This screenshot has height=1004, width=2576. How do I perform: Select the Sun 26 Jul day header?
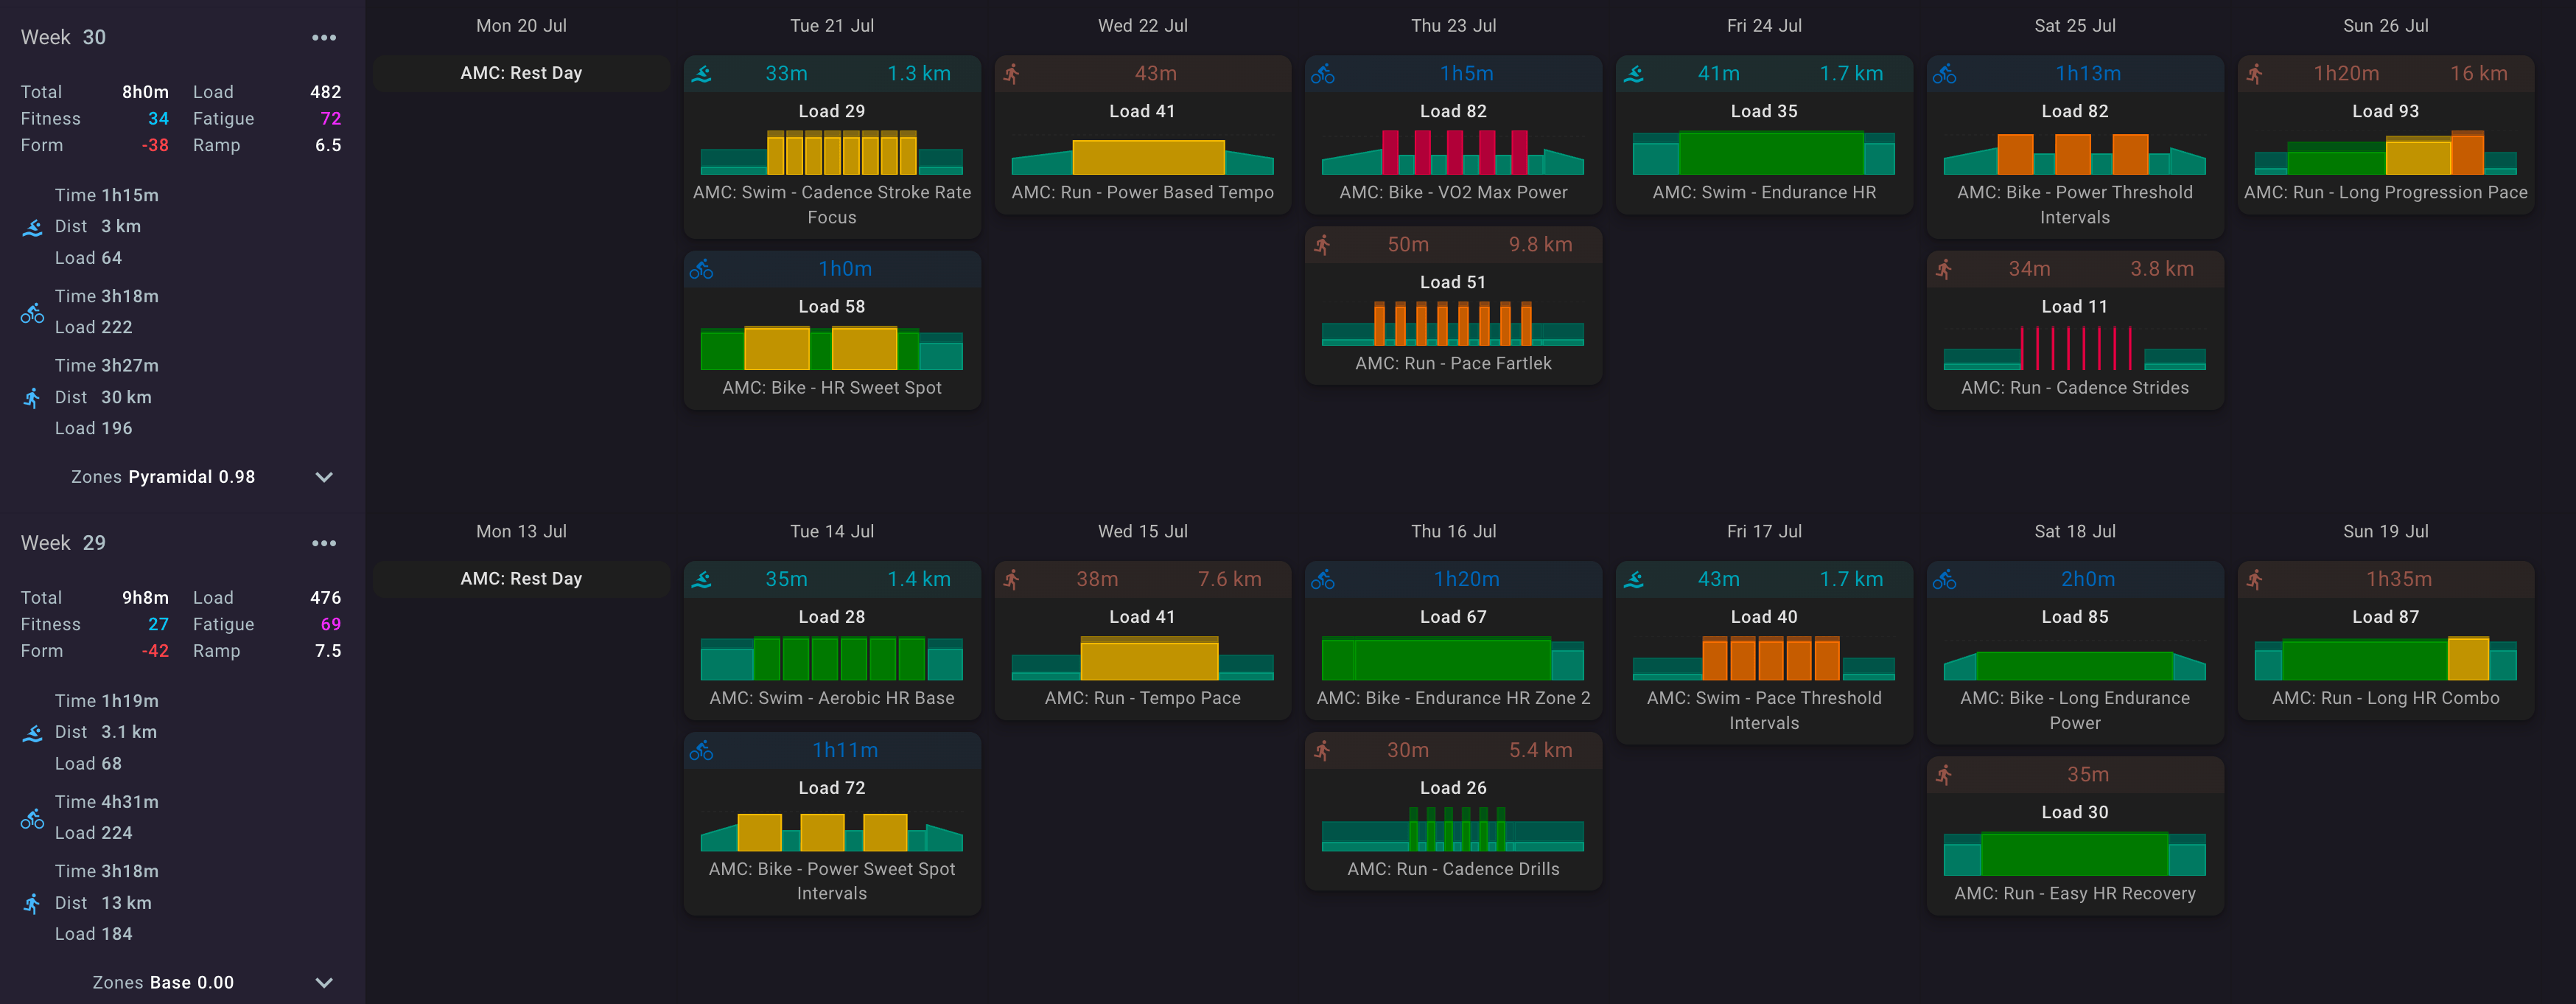coord(2385,26)
